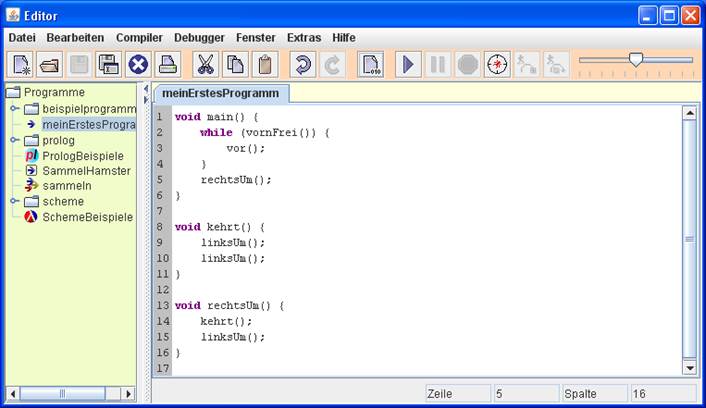Click the copy toolbar icon
706x408 pixels.
[235, 65]
